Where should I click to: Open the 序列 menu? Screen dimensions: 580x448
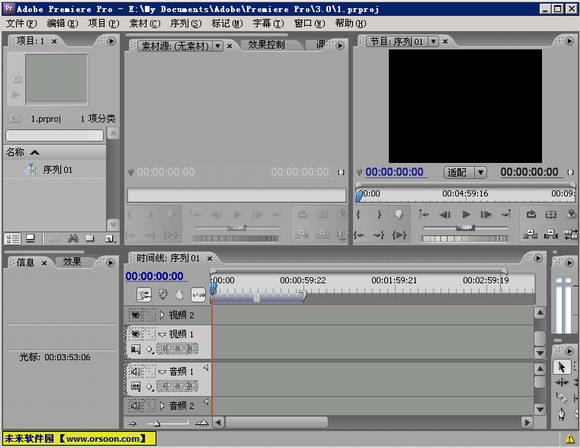[186, 23]
